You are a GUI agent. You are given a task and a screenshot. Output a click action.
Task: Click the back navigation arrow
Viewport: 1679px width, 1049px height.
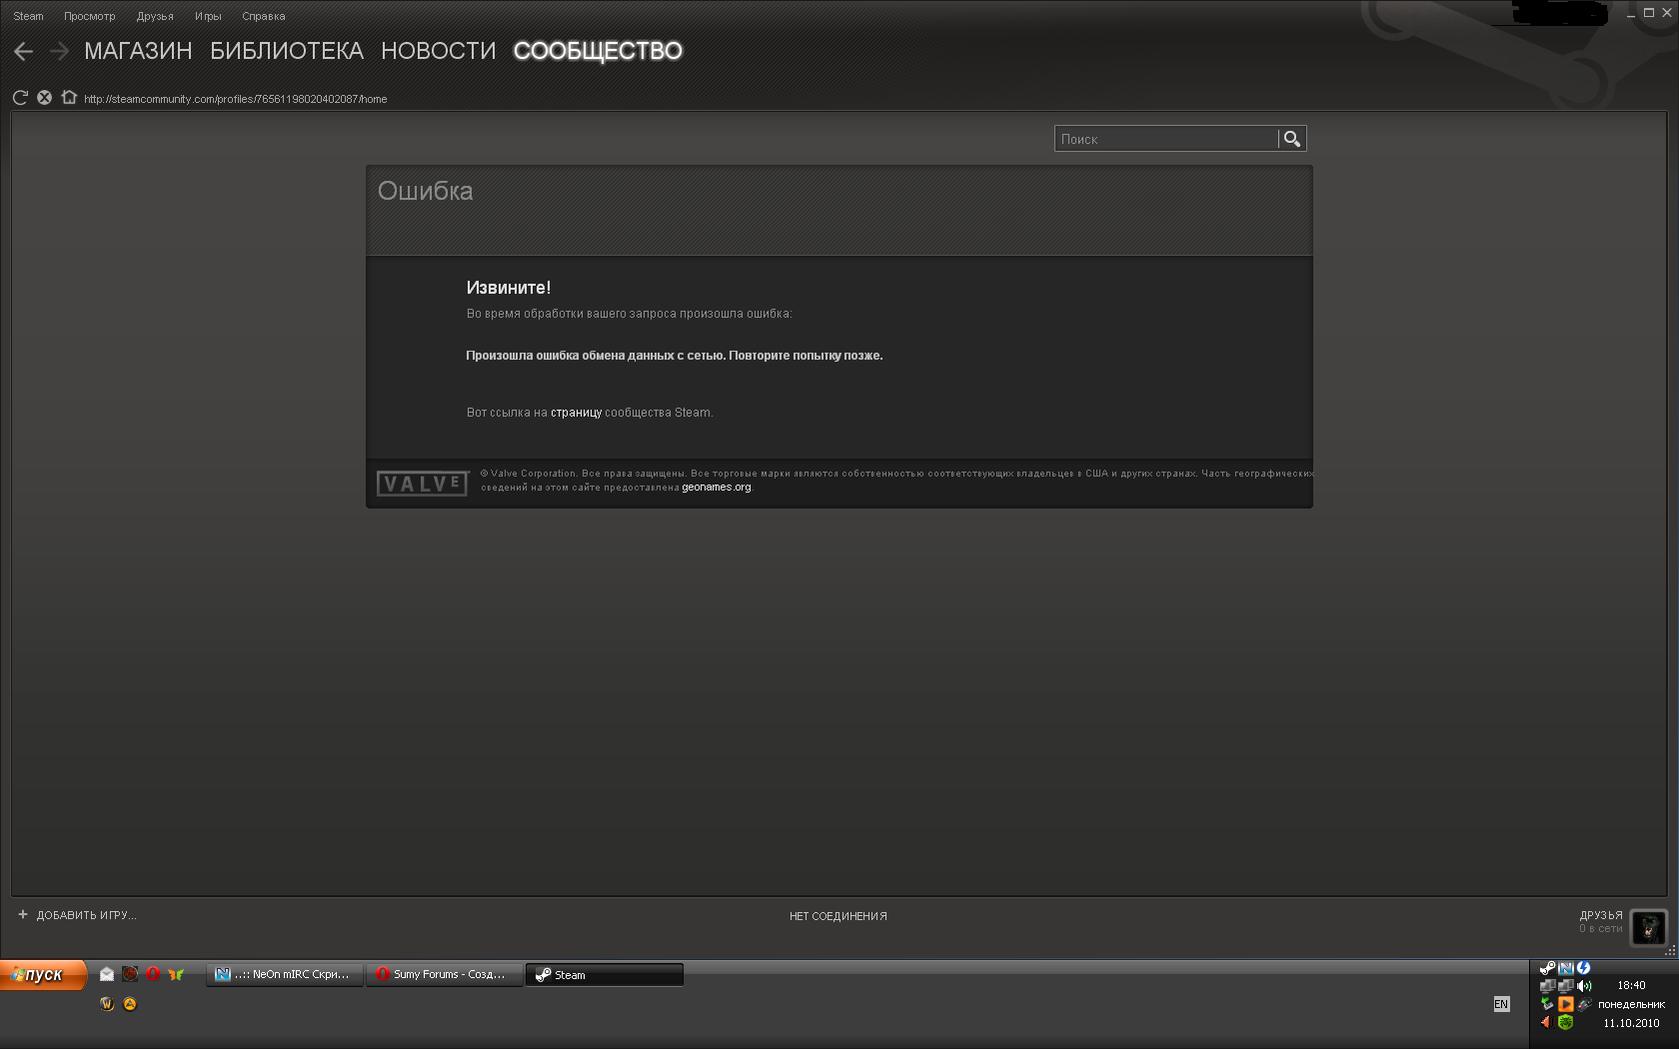[23, 51]
